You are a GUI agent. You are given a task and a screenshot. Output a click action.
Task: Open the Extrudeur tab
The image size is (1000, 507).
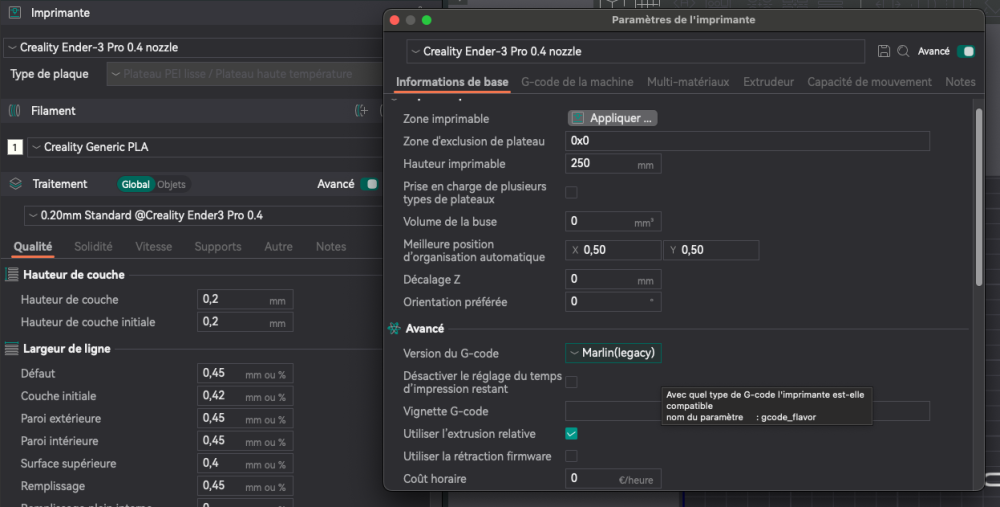768,82
